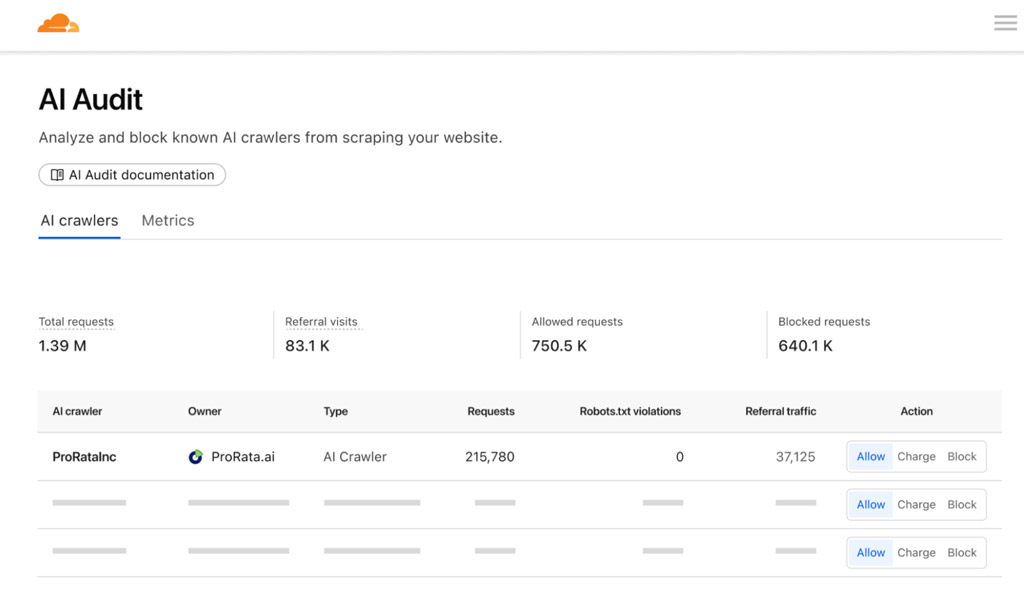Click the book icon in the documentation button

tap(57, 174)
